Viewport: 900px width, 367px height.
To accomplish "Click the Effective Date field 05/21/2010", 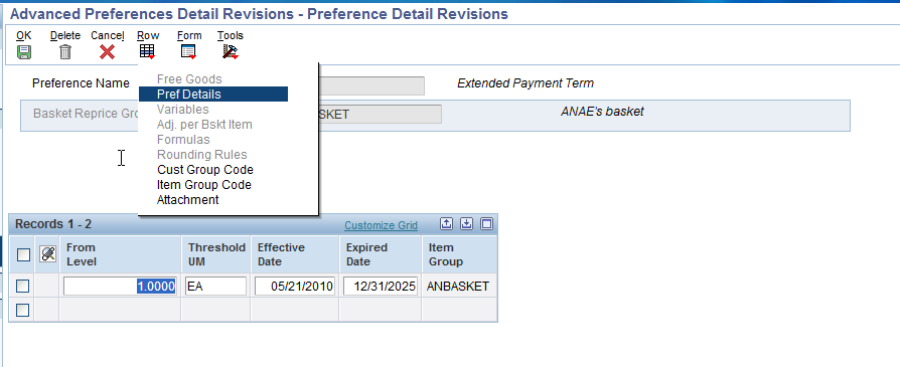I will pyautogui.click(x=295, y=286).
